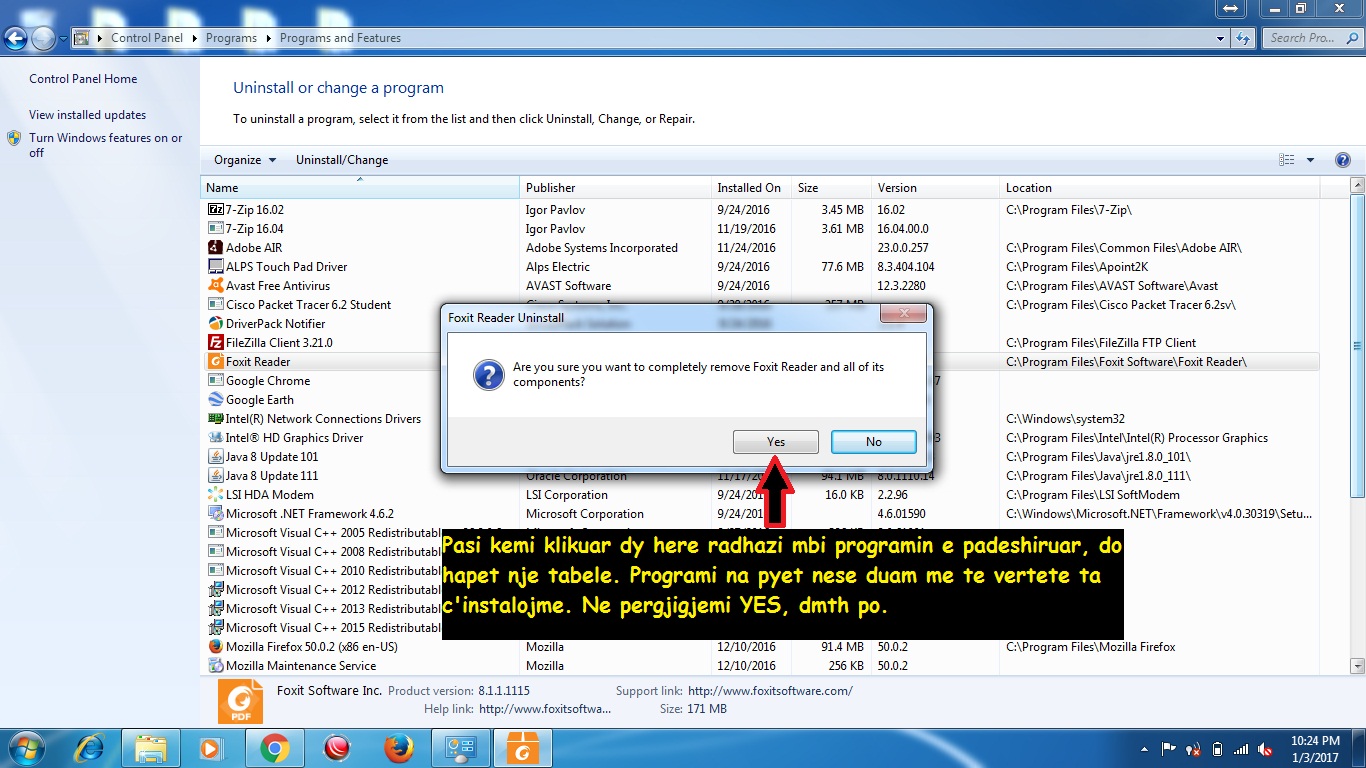This screenshot has width=1366, height=768.
Task: Select the Avast Free Antivirus icon
Action: coord(215,286)
